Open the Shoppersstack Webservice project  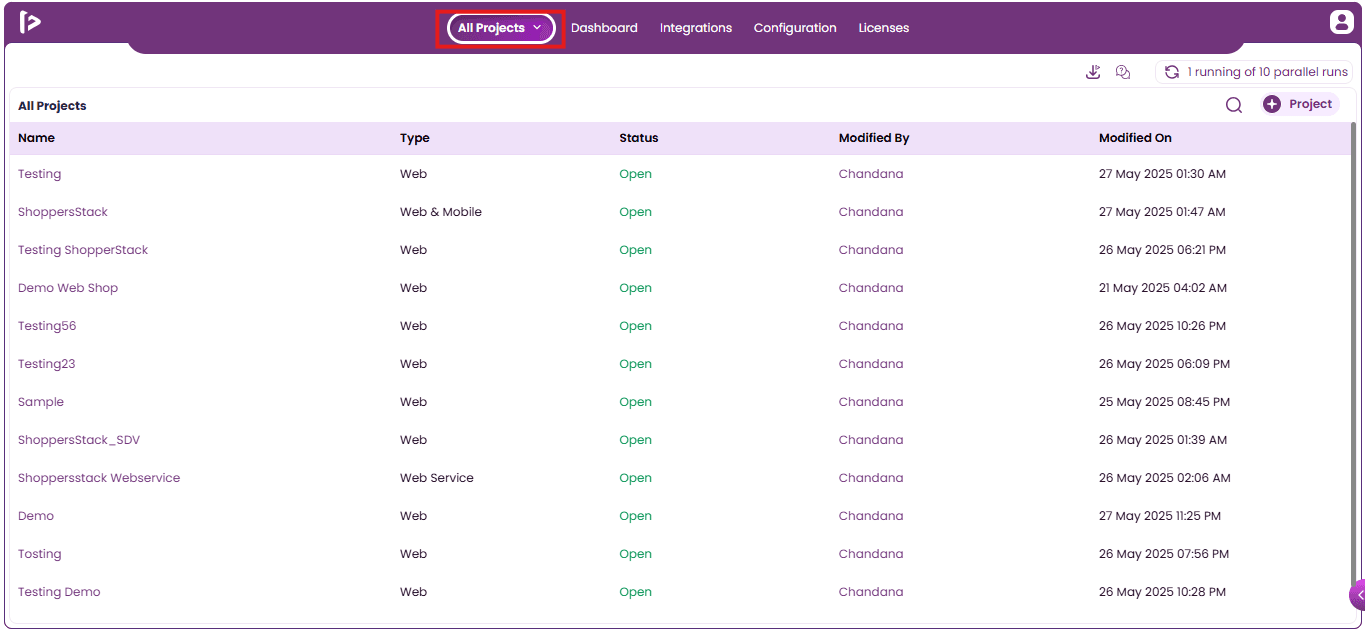click(x=99, y=478)
